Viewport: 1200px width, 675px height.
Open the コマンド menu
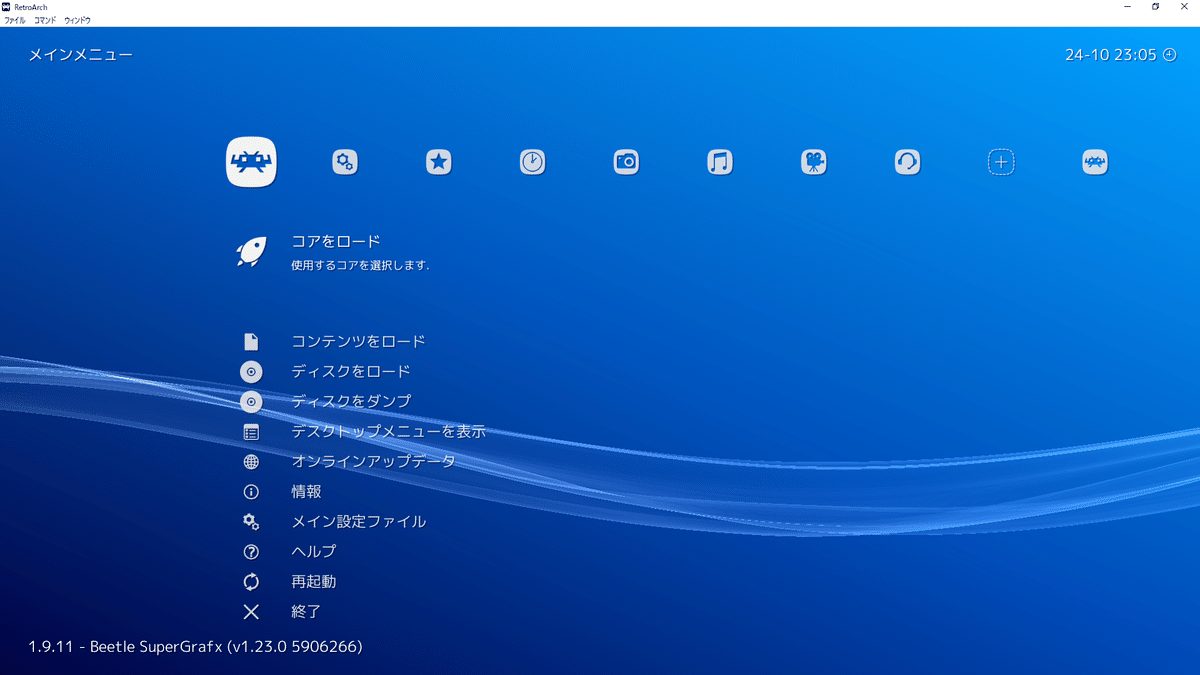pyautogui.click(x=45, y=20)
